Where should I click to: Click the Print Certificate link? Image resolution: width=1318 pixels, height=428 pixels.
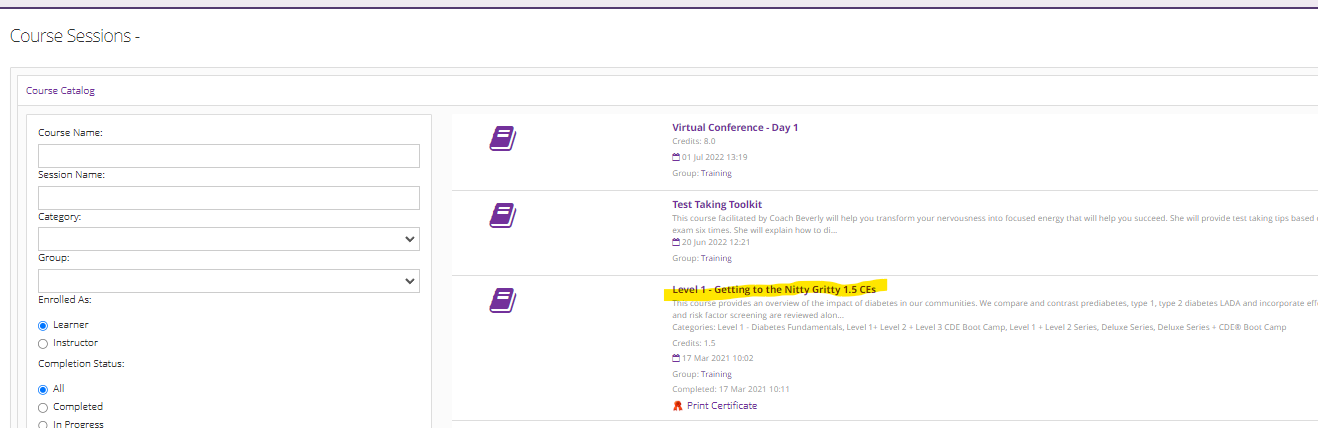click(x=721, y=406)
